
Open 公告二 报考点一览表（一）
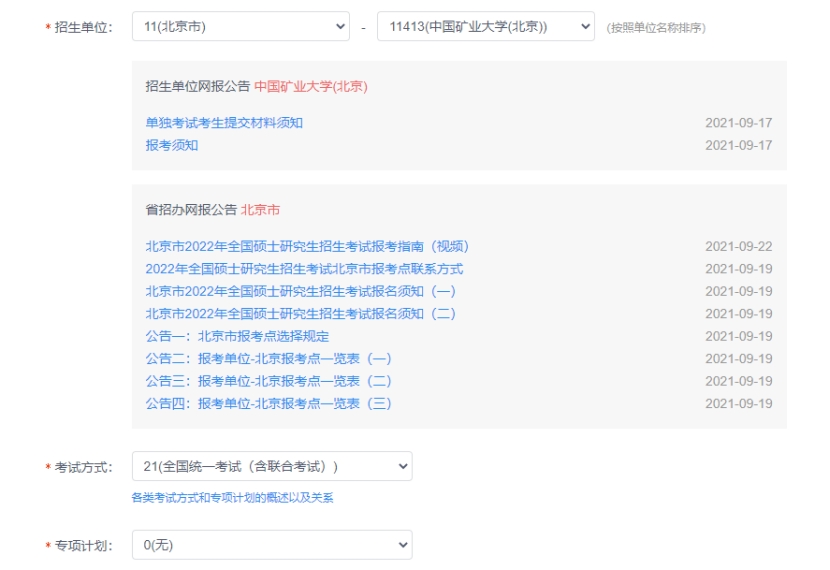pos(268,359)
